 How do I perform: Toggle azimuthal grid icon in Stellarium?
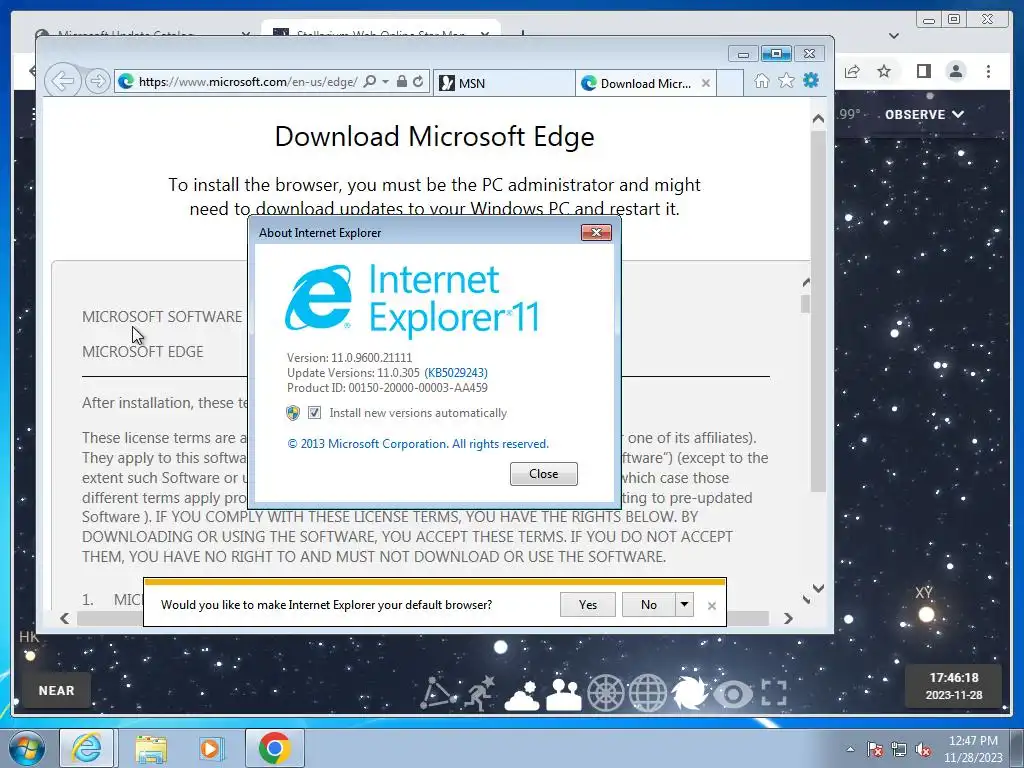605,693
